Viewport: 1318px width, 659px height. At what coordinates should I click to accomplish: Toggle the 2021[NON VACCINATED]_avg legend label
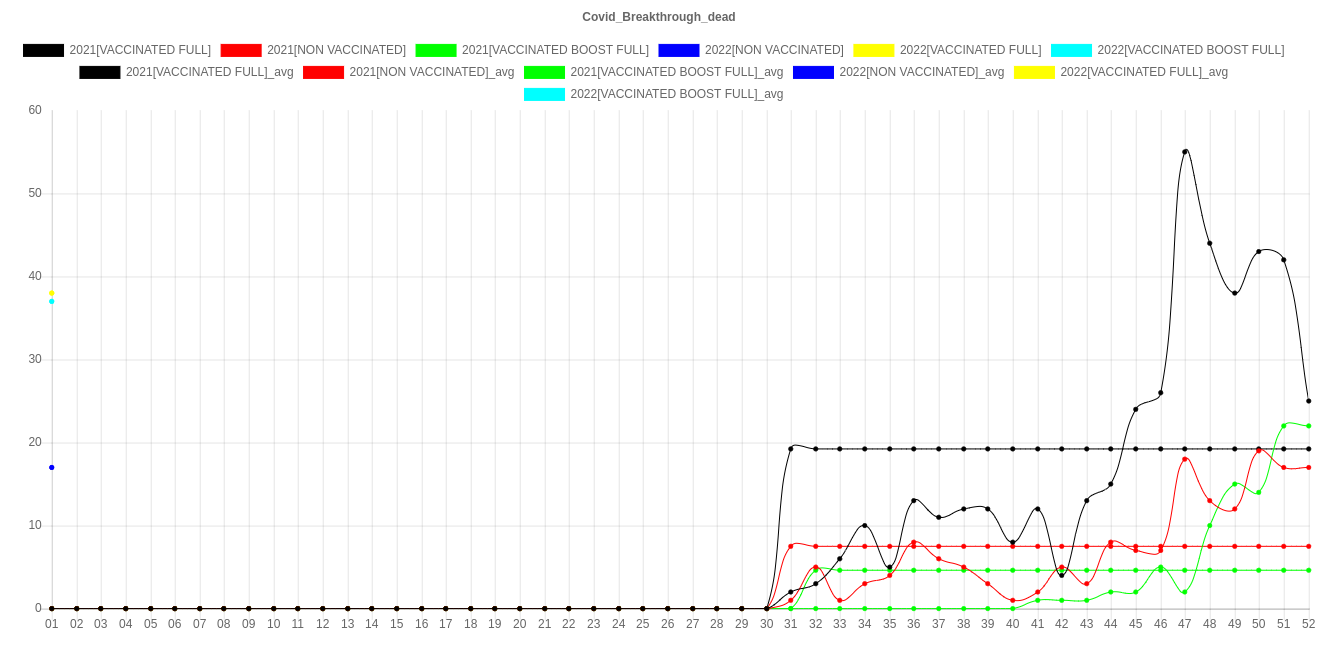click(431, 72)
